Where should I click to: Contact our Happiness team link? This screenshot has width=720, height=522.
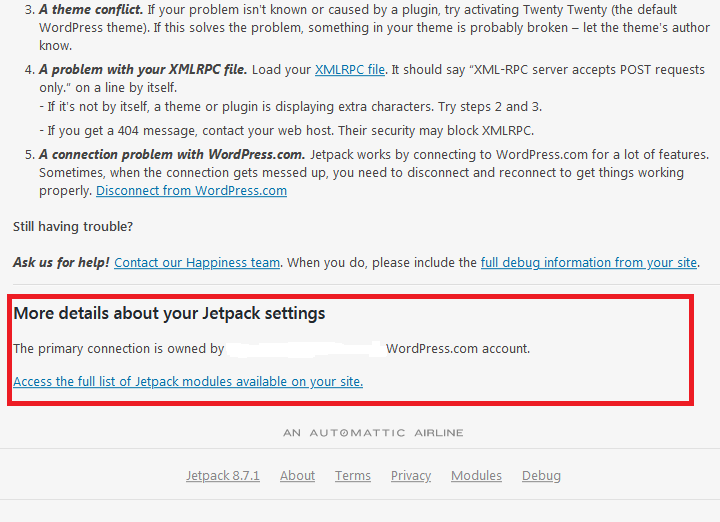click(197, 263)
